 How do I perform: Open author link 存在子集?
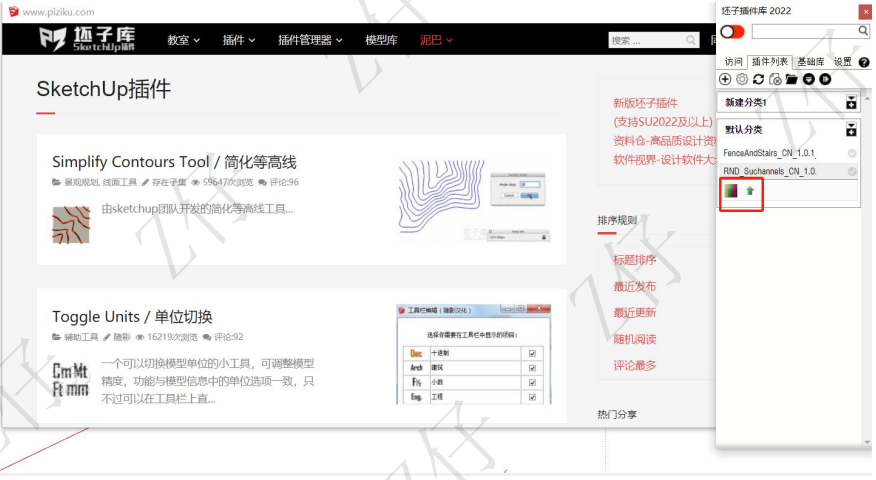coord(169,182)
